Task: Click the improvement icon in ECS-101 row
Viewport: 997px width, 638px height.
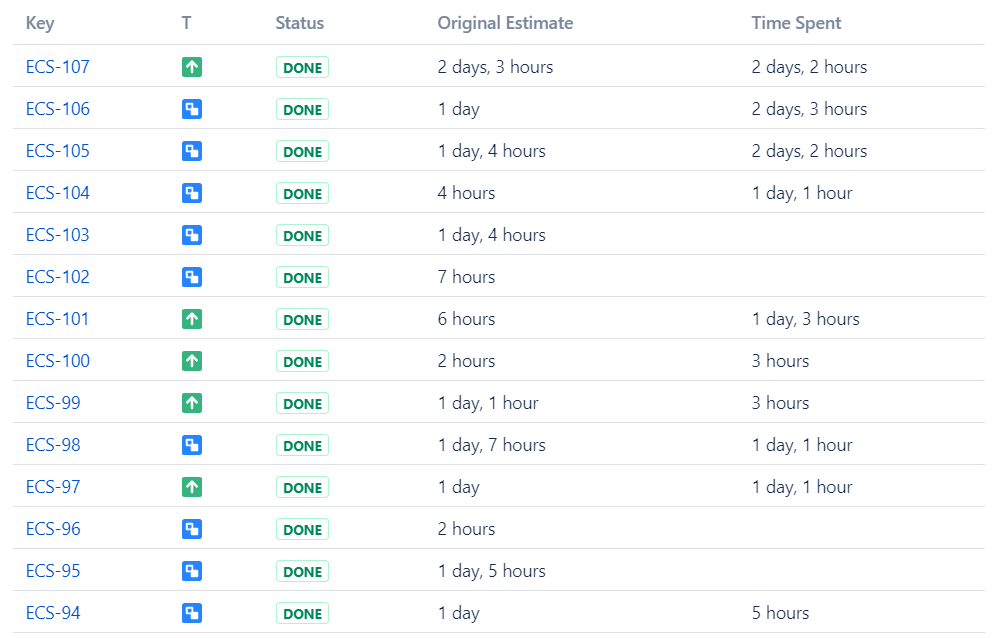Action: (192, 320)
